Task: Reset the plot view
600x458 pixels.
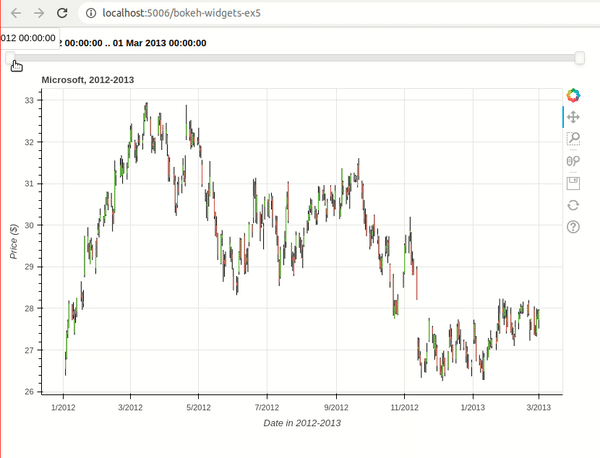Action: [x=573, y=205]
